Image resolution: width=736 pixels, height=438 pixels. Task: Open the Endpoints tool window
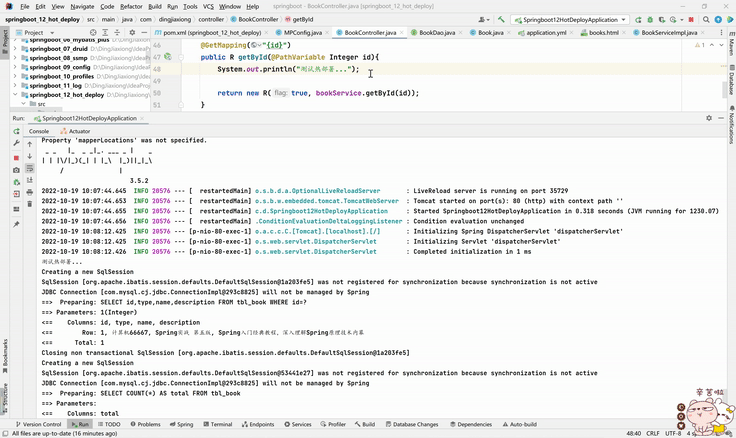pos(258,424)
